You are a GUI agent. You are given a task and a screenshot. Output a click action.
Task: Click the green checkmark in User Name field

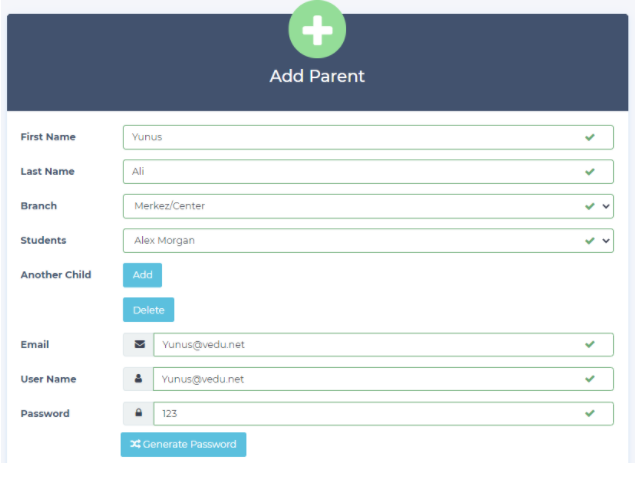590,379
